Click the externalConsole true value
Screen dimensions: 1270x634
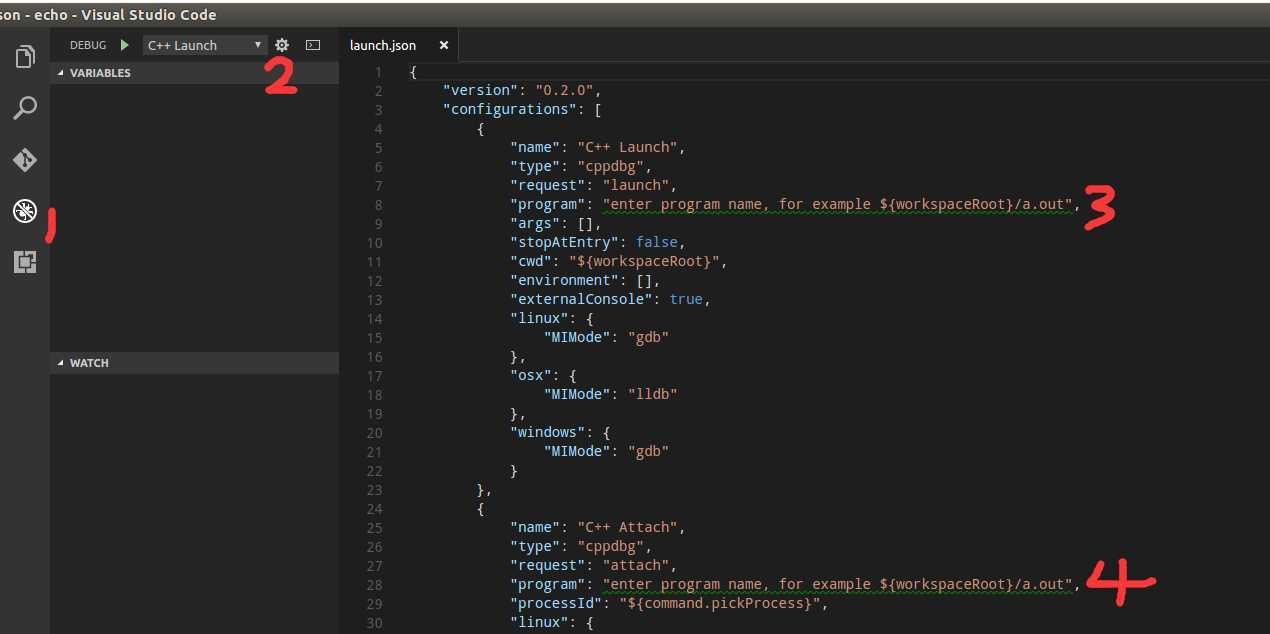tap(685, 299)
